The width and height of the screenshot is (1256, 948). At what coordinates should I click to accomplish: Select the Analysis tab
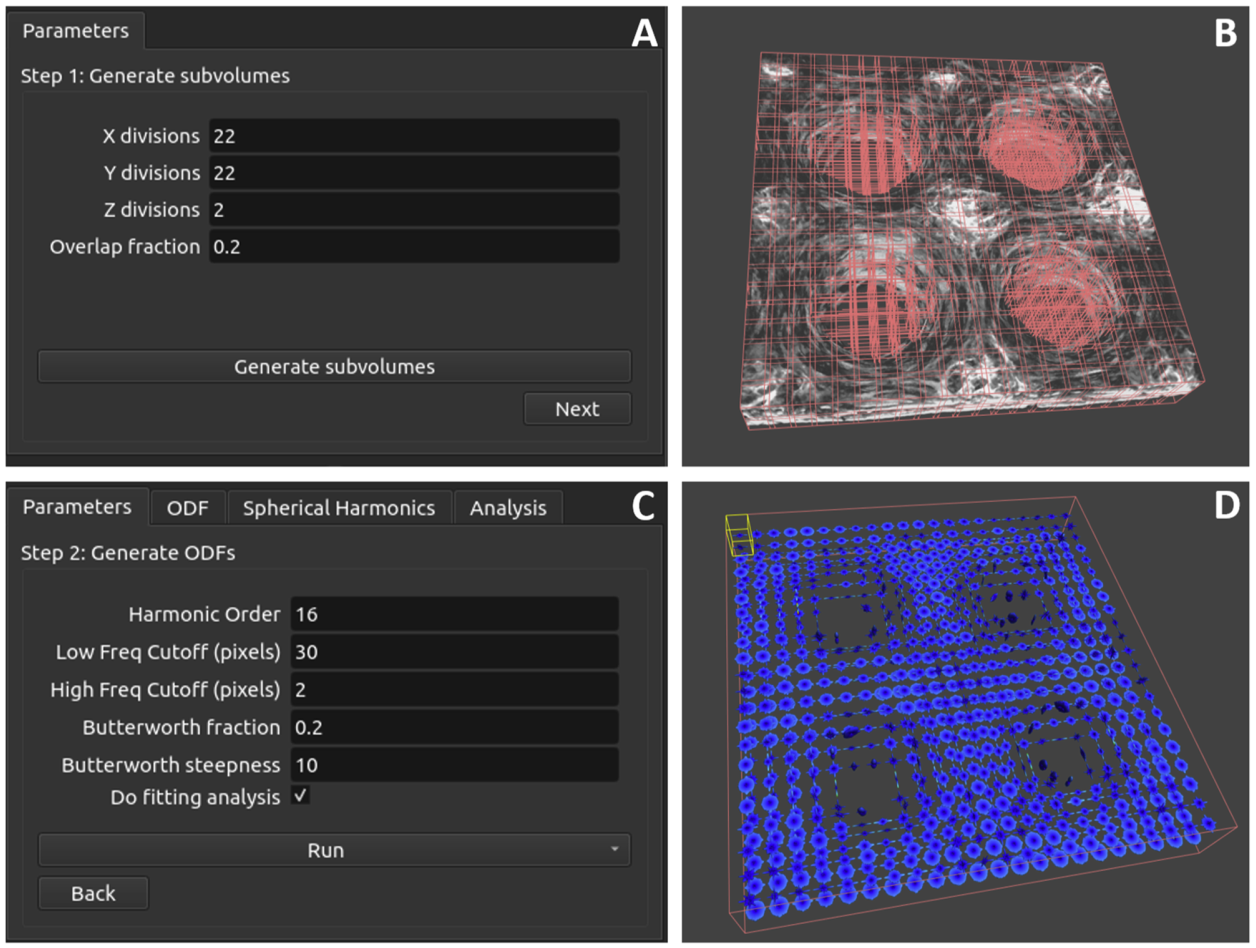click(x=508, y=507)
